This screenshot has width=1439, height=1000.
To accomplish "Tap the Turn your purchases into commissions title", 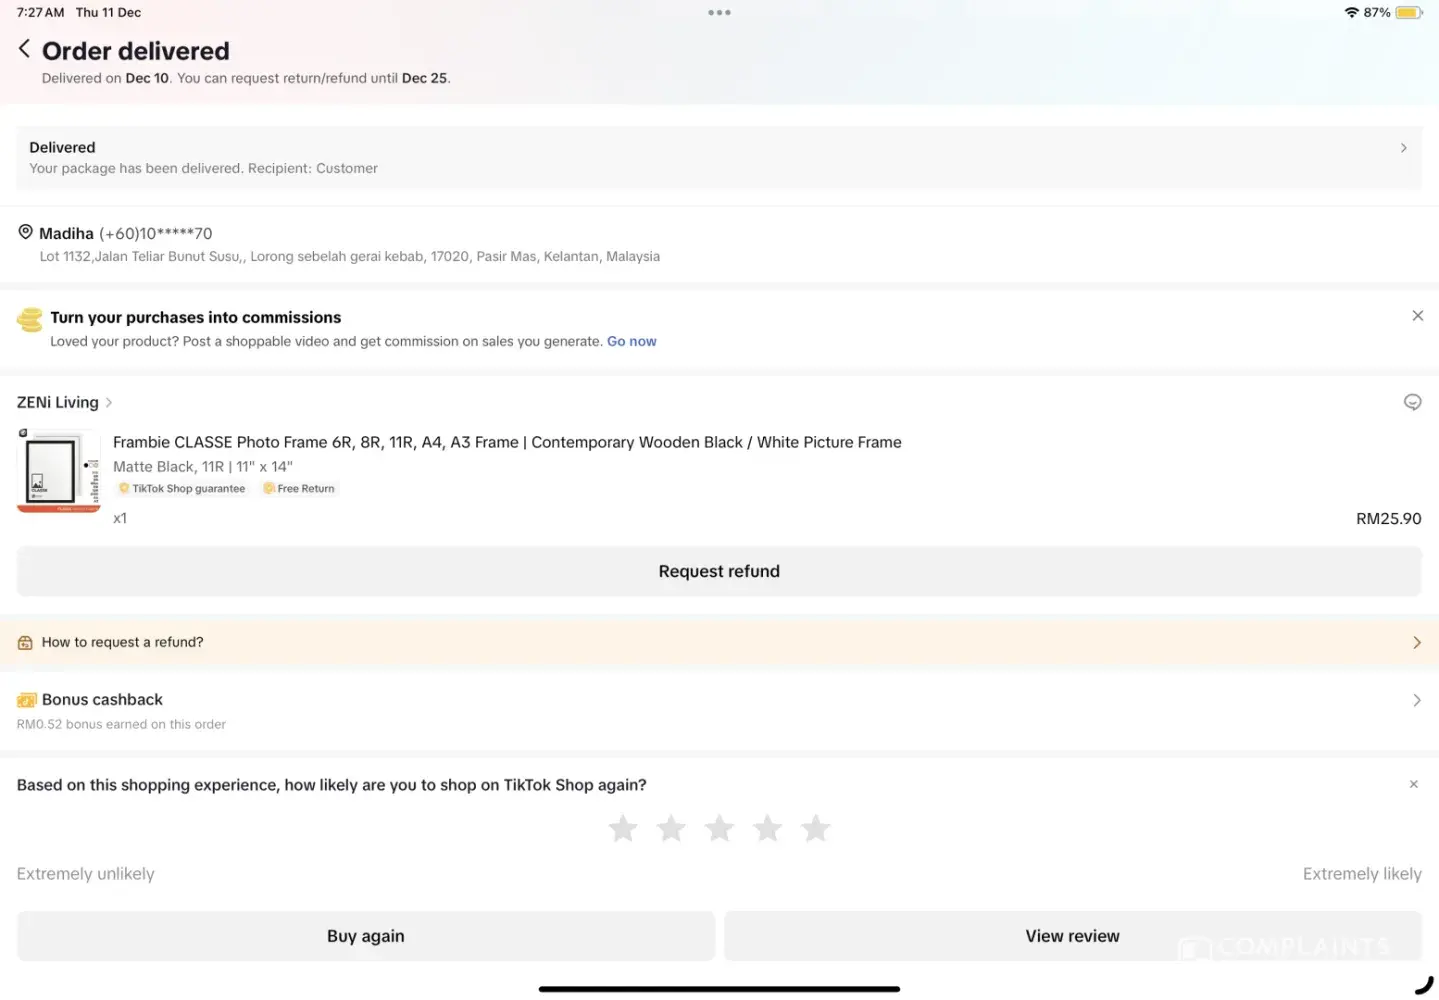I will pos(196,317).
